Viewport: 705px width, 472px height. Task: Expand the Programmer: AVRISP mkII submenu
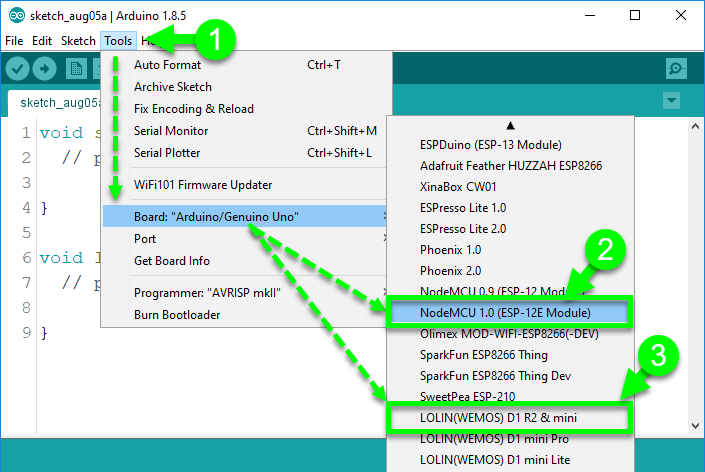pos(245,293)
